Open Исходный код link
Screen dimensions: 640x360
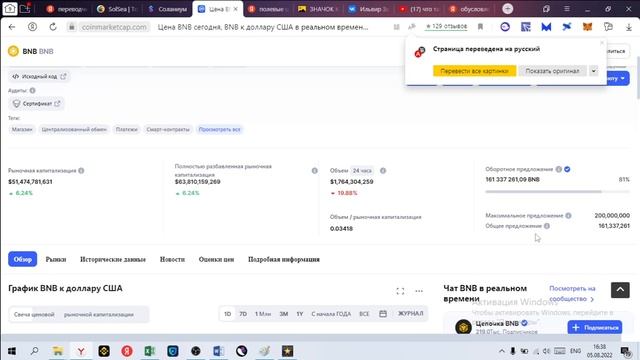pyautogui.click(x=39, y=76)
